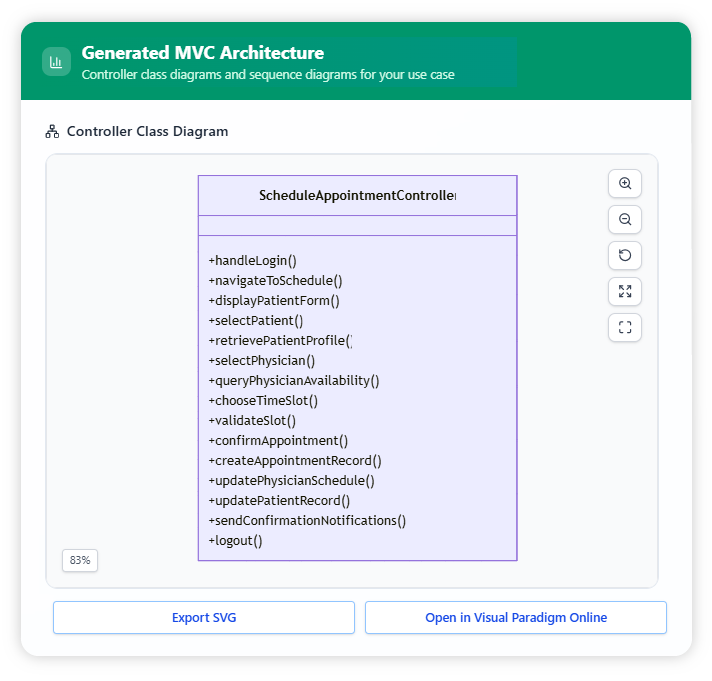Screen dimensions: 712x681
Task: Select the ScheduleAppointmentController class title
Action: [x=357, y=196]
